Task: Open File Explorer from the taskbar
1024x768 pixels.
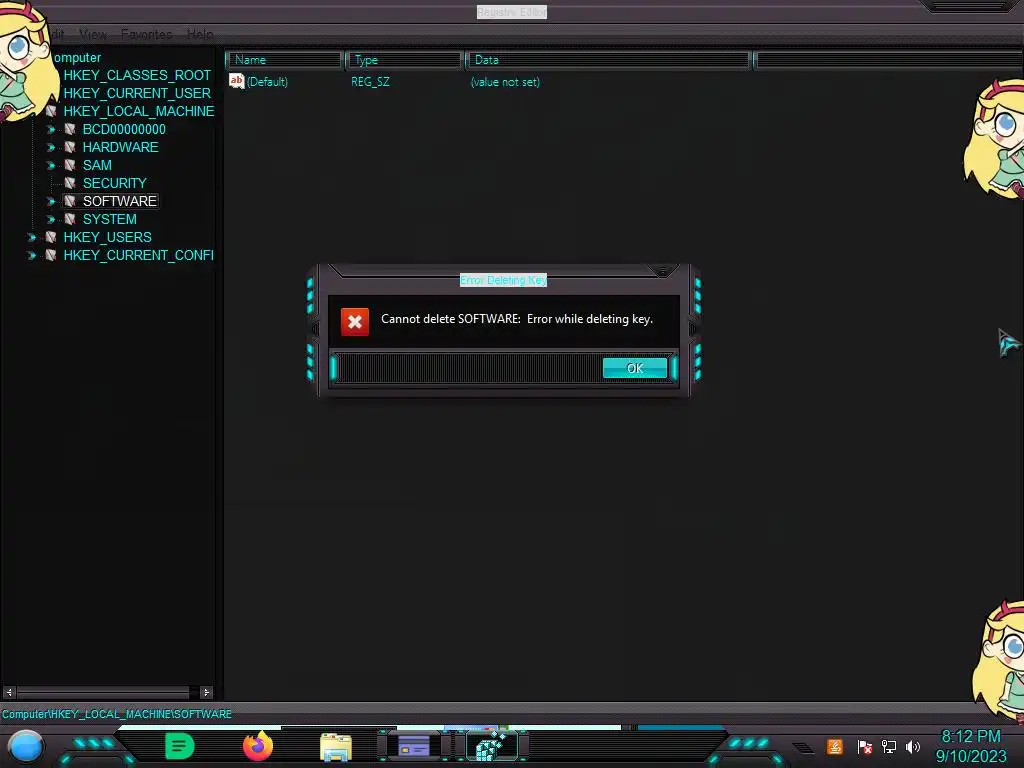Action: (x=336, y=747)
